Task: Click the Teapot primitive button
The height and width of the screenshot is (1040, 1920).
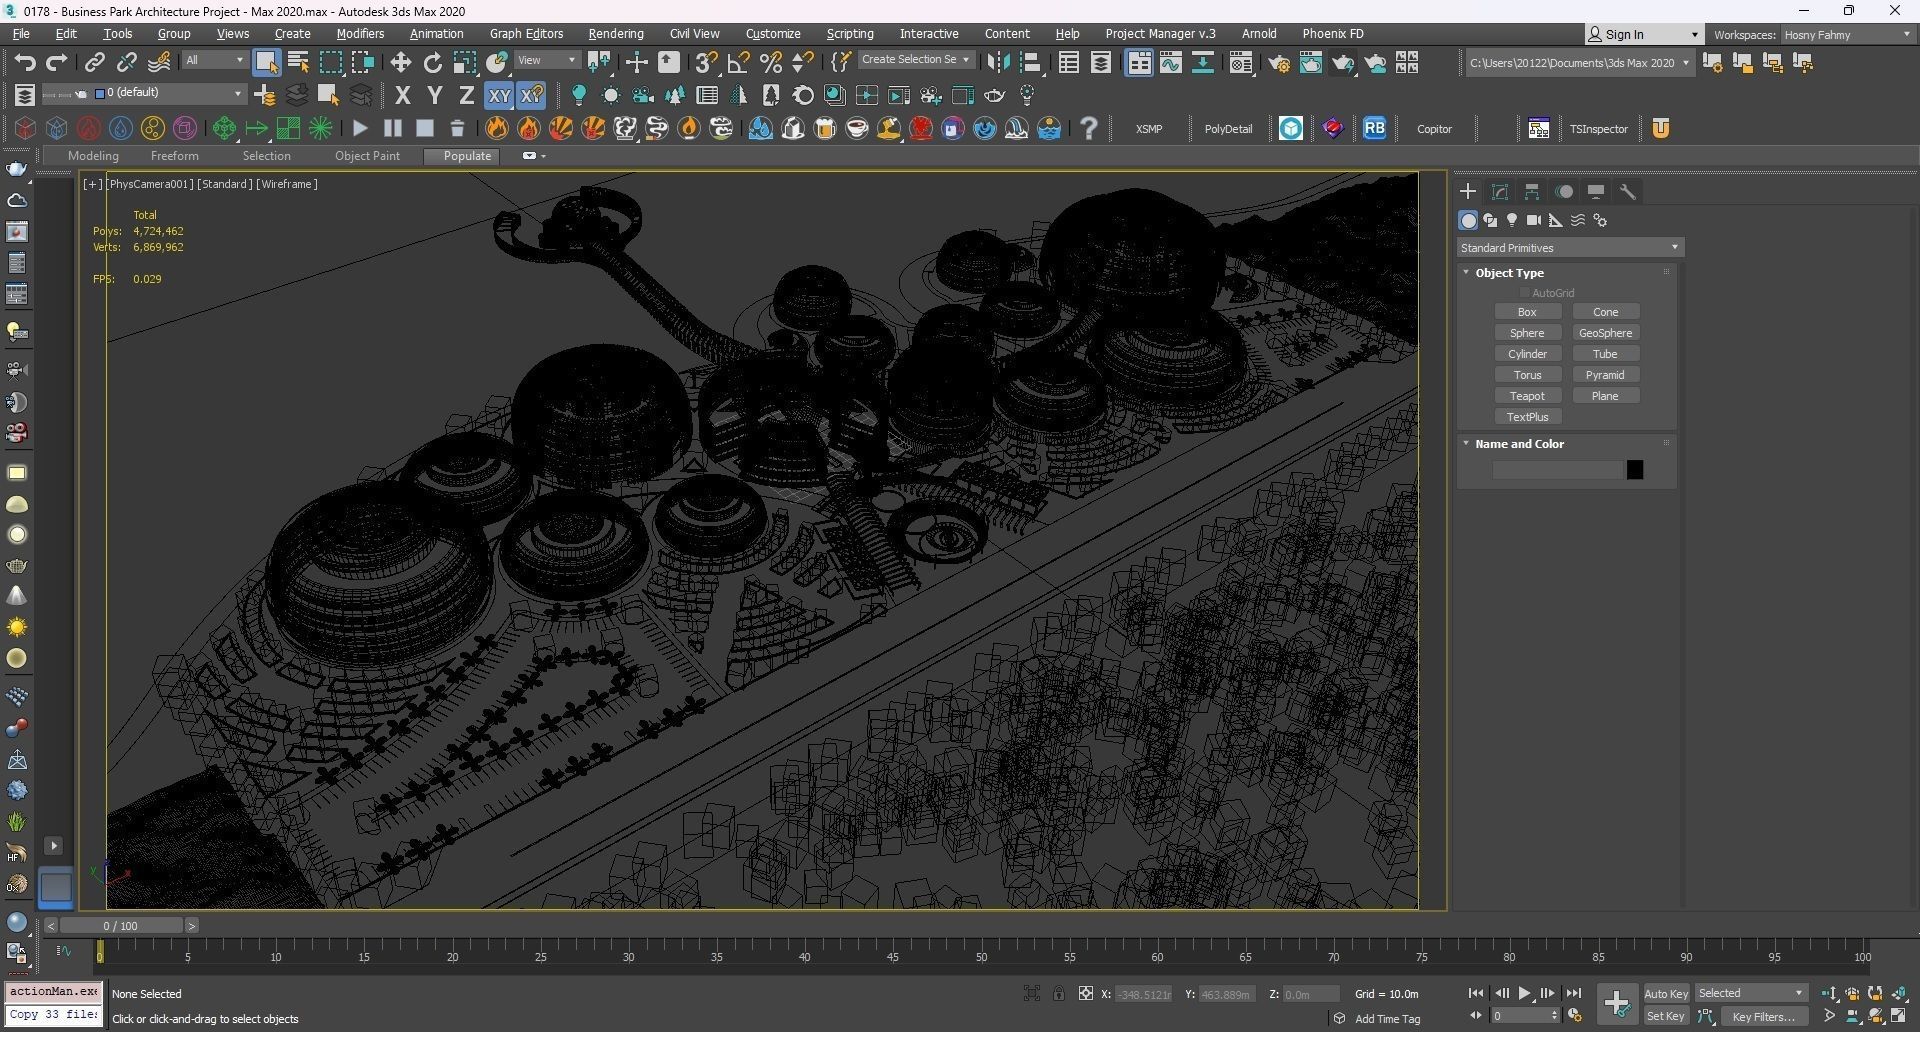Action: (x=1527, y=396)
